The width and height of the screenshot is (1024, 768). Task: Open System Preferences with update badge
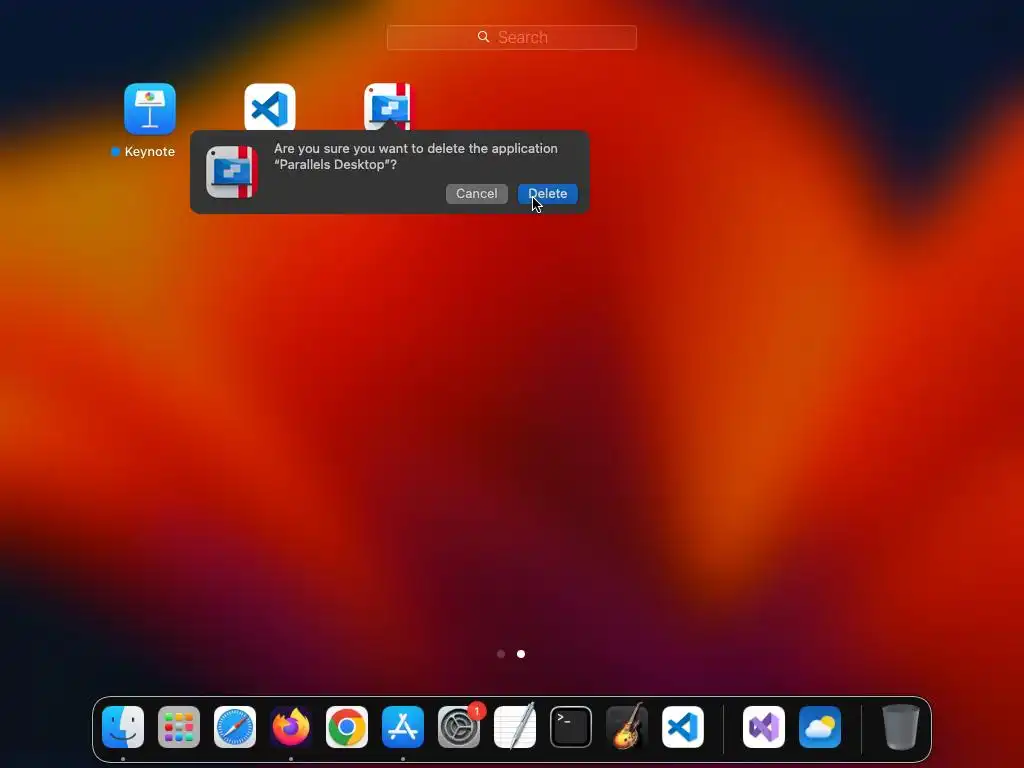[x=459, y=727]
